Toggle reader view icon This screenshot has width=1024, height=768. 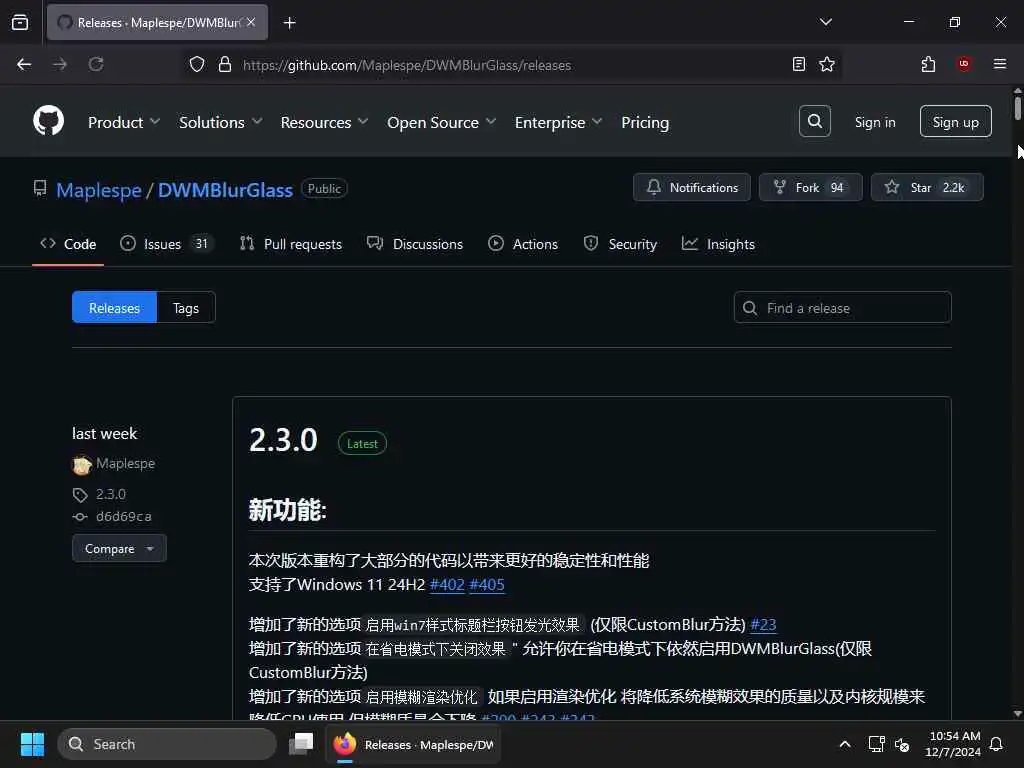(798, 64)
